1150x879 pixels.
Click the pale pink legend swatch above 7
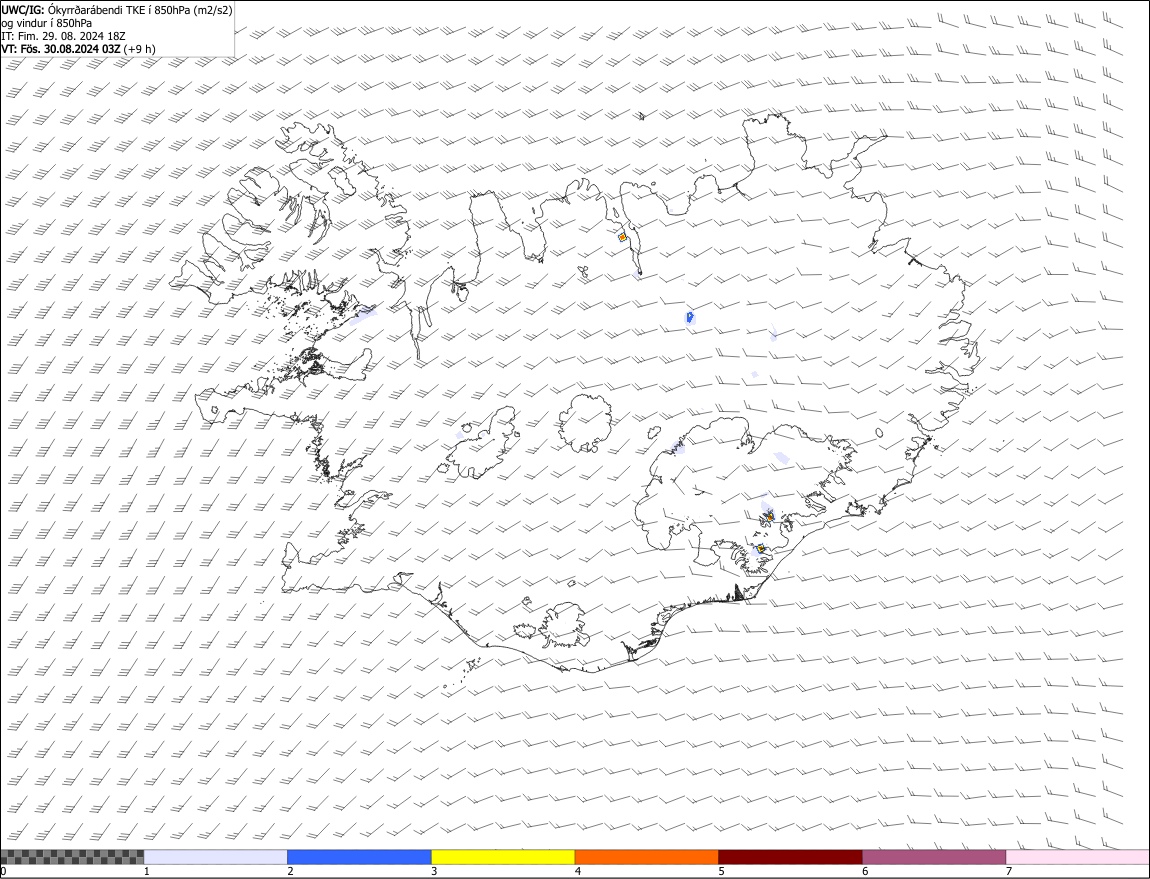tap(1078, 857)
